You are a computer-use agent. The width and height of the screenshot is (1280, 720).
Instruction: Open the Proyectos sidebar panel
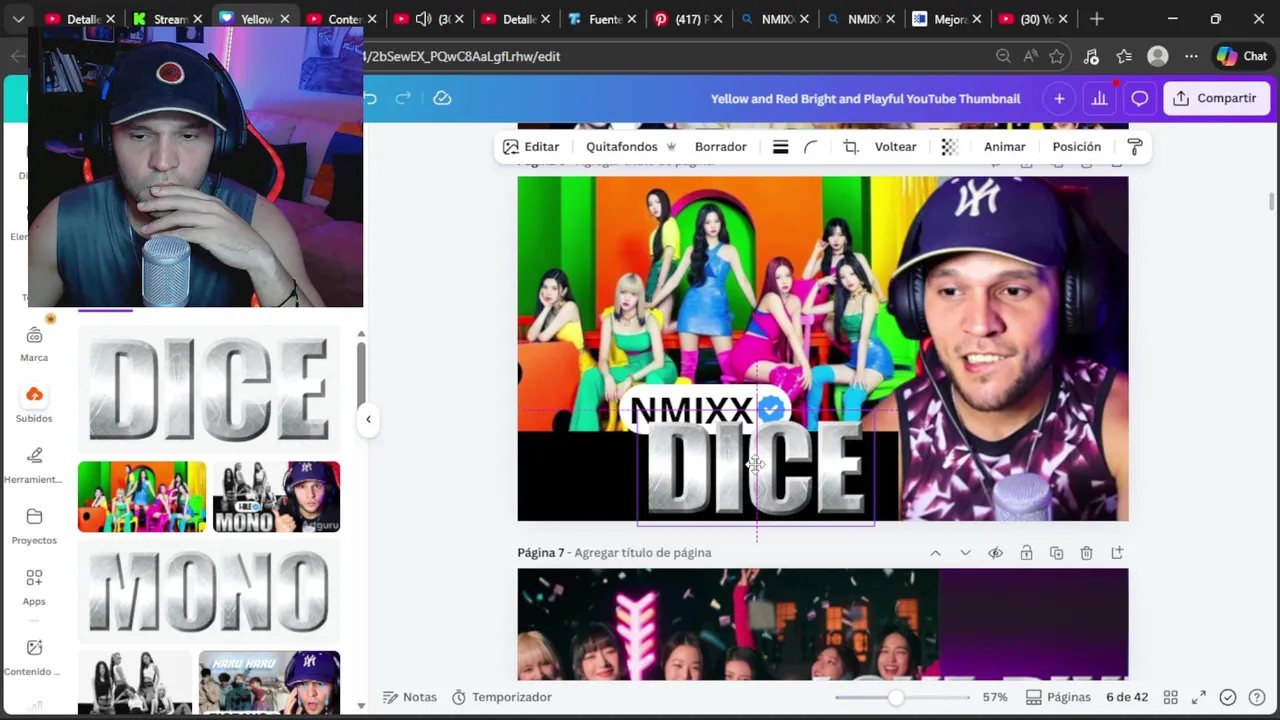34,526
